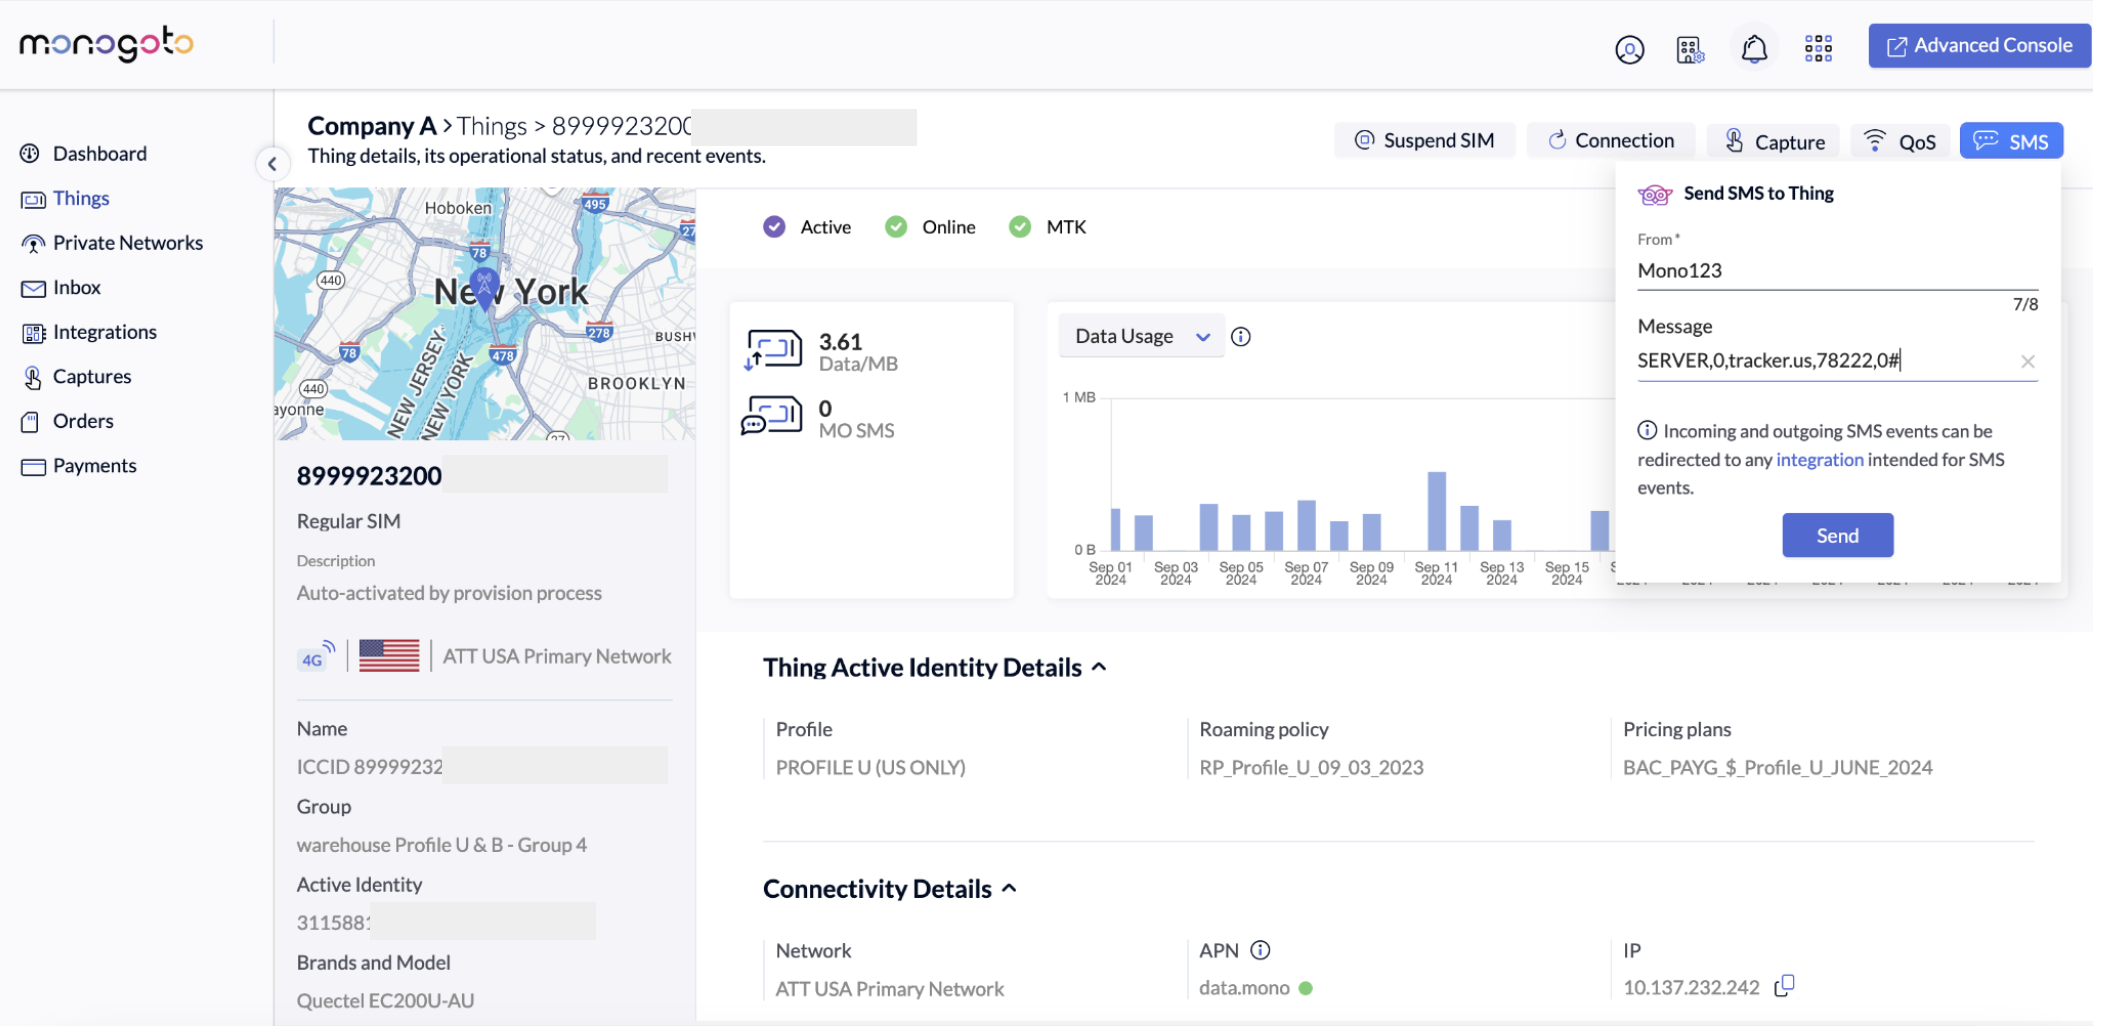Collapse Thing Active Identity Details section
The image size is (2102, 1026).
[x=1099, y=667]
